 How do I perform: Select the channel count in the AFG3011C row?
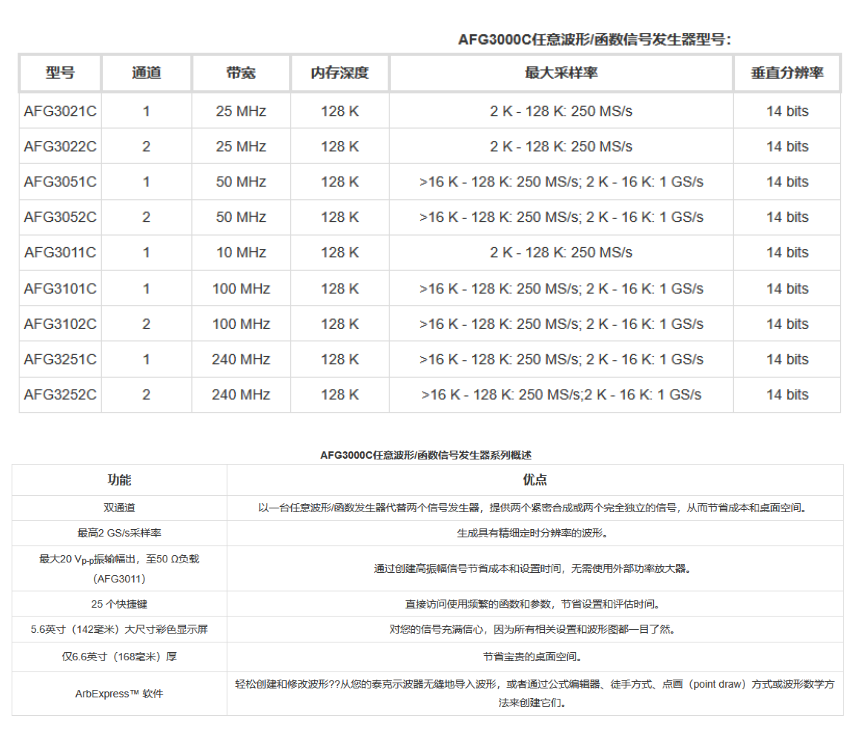pyautogui.click(x=146, y=252)
